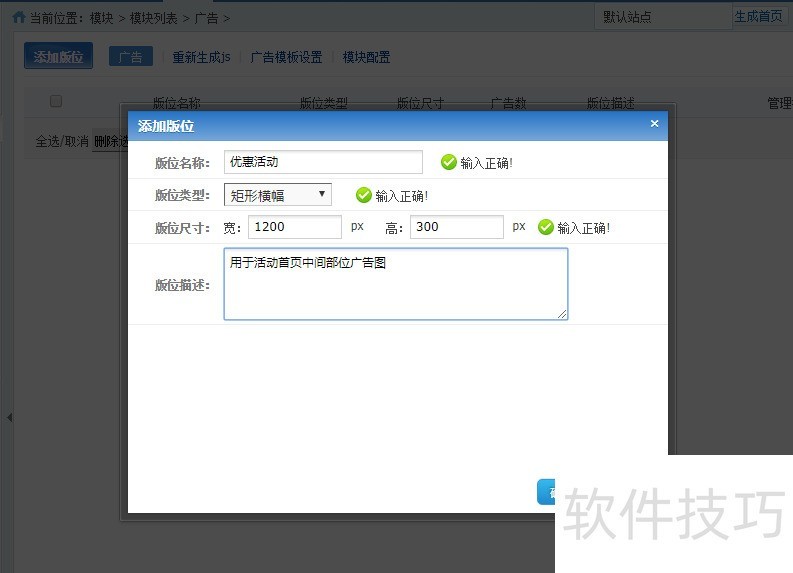Click the 版位尺寸 column header
The image size is (793, 573).
coord(420,103)
